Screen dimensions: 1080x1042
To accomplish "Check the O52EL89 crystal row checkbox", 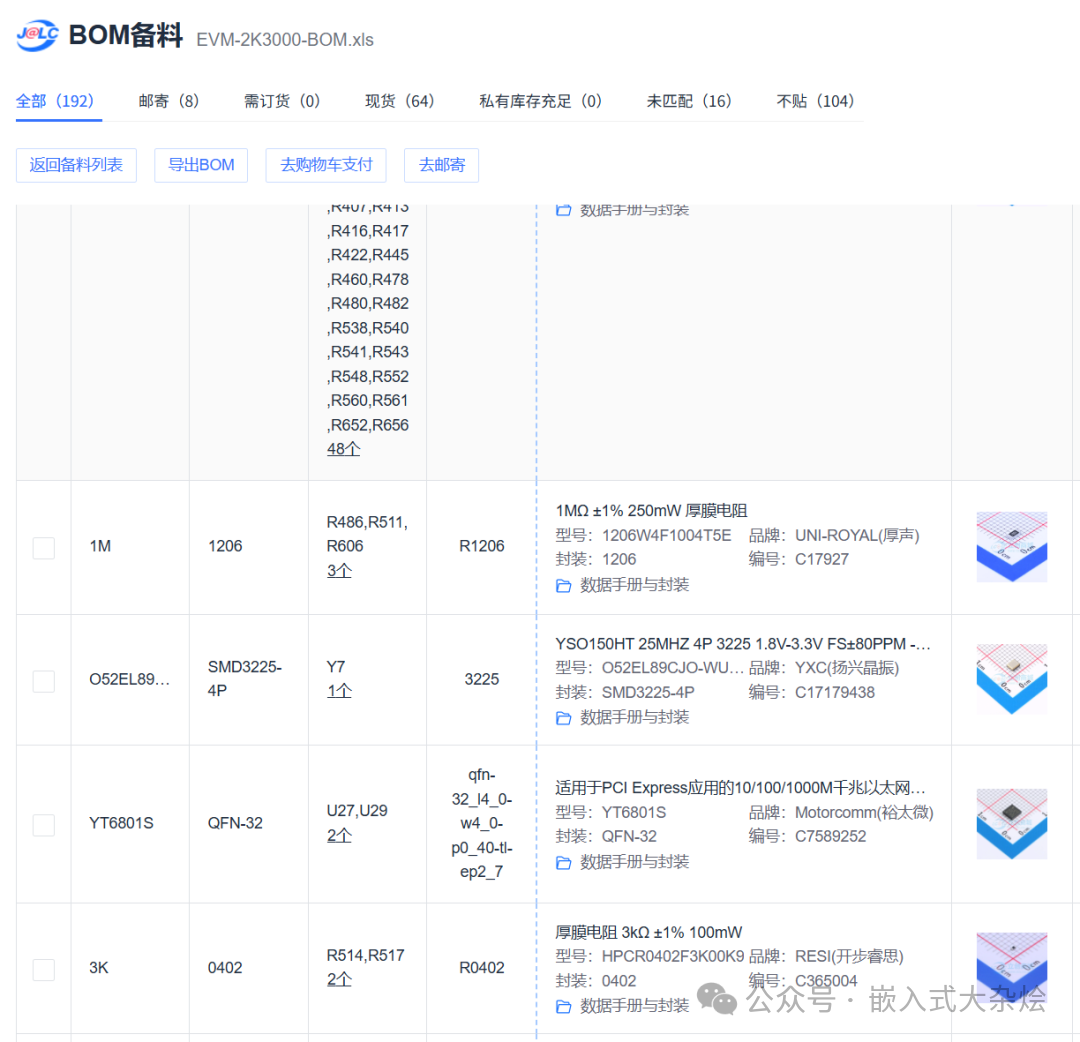I will (x=43, y=681).
